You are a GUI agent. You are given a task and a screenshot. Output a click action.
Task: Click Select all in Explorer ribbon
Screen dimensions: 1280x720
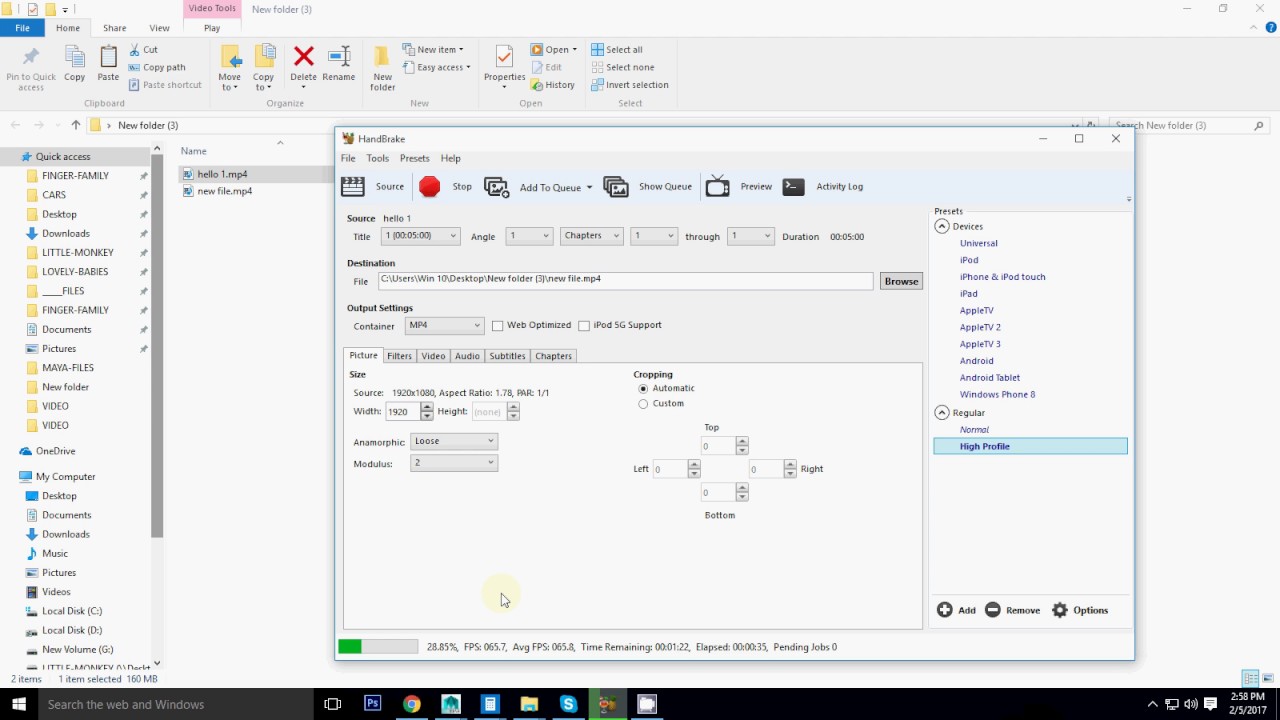tap(617, 49)
